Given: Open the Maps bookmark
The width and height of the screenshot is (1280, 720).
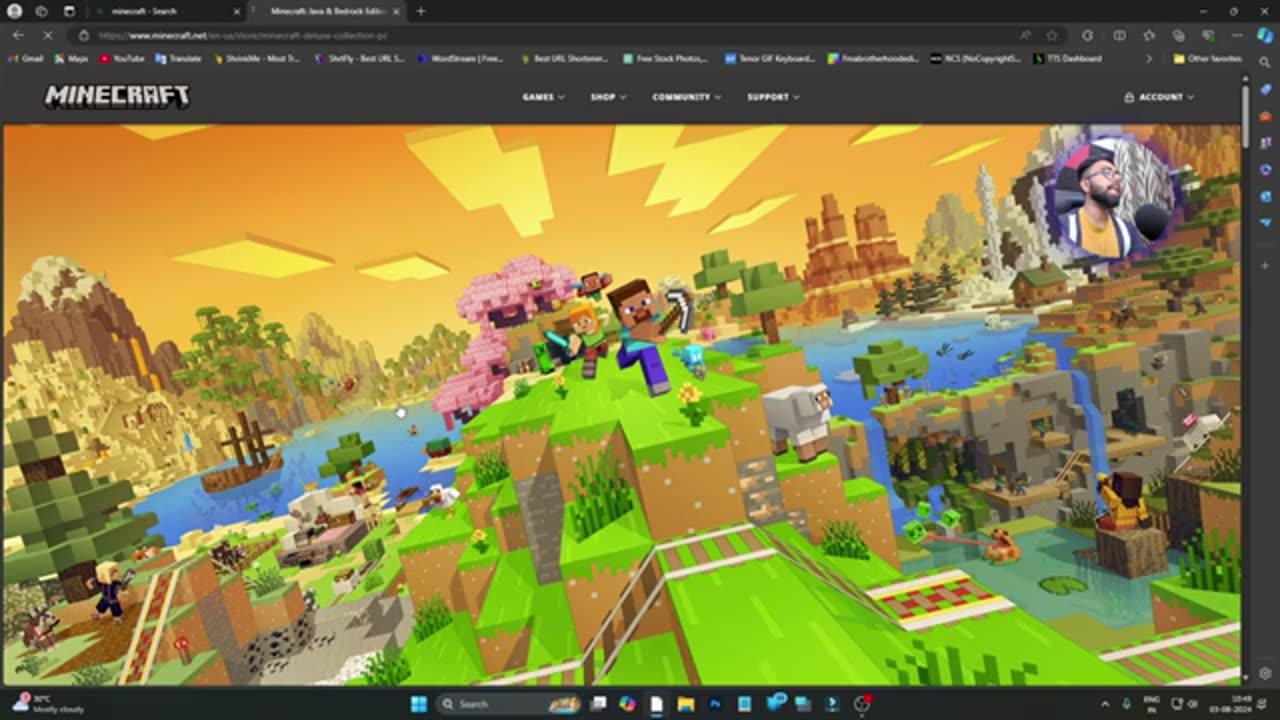Looking at the screenshot, I should coord(72,59).
